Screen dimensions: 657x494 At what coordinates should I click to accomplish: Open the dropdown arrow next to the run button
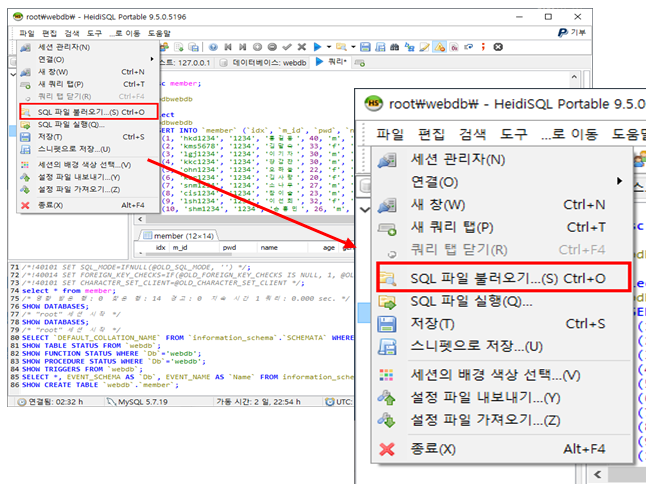coord(329,47)
